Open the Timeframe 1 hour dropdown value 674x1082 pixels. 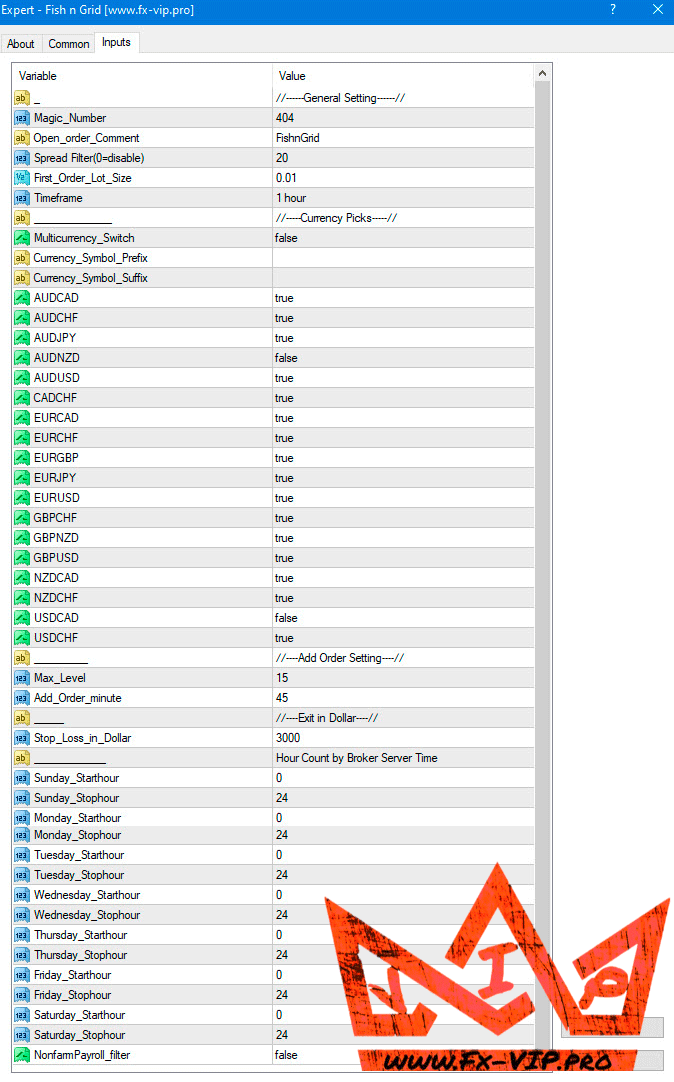[400, 198]
